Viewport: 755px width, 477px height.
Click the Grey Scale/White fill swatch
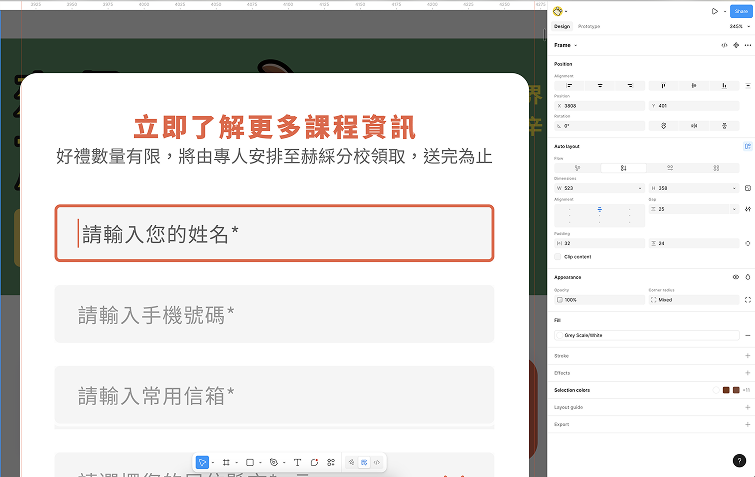click(x=559, y=335)
